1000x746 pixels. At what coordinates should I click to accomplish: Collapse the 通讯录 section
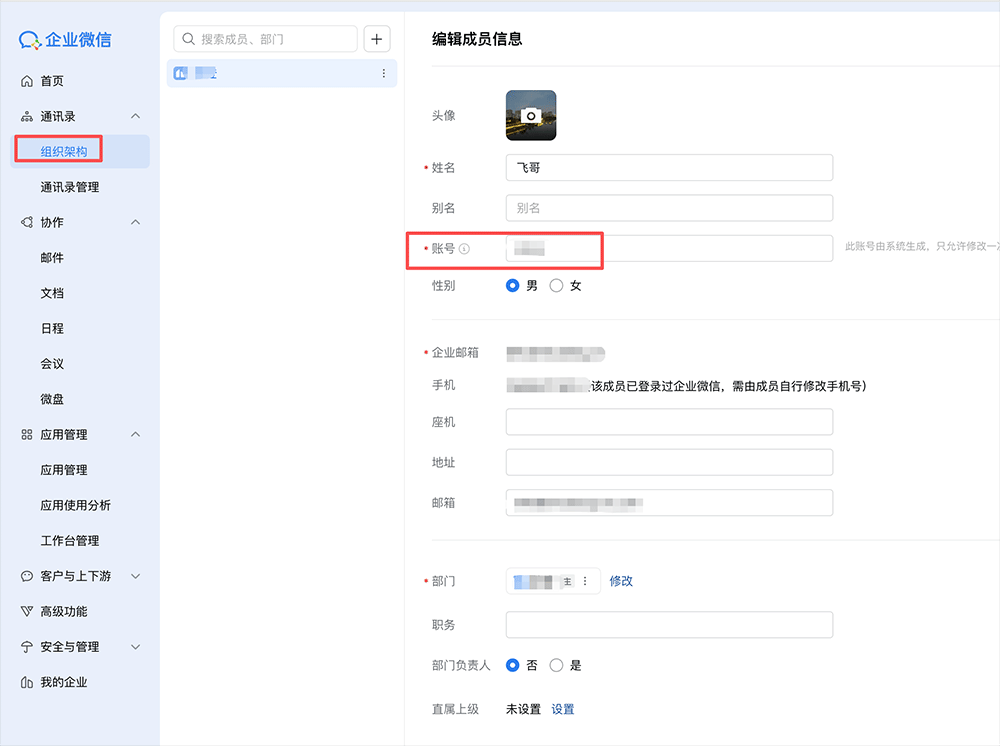tap(136, 115)
